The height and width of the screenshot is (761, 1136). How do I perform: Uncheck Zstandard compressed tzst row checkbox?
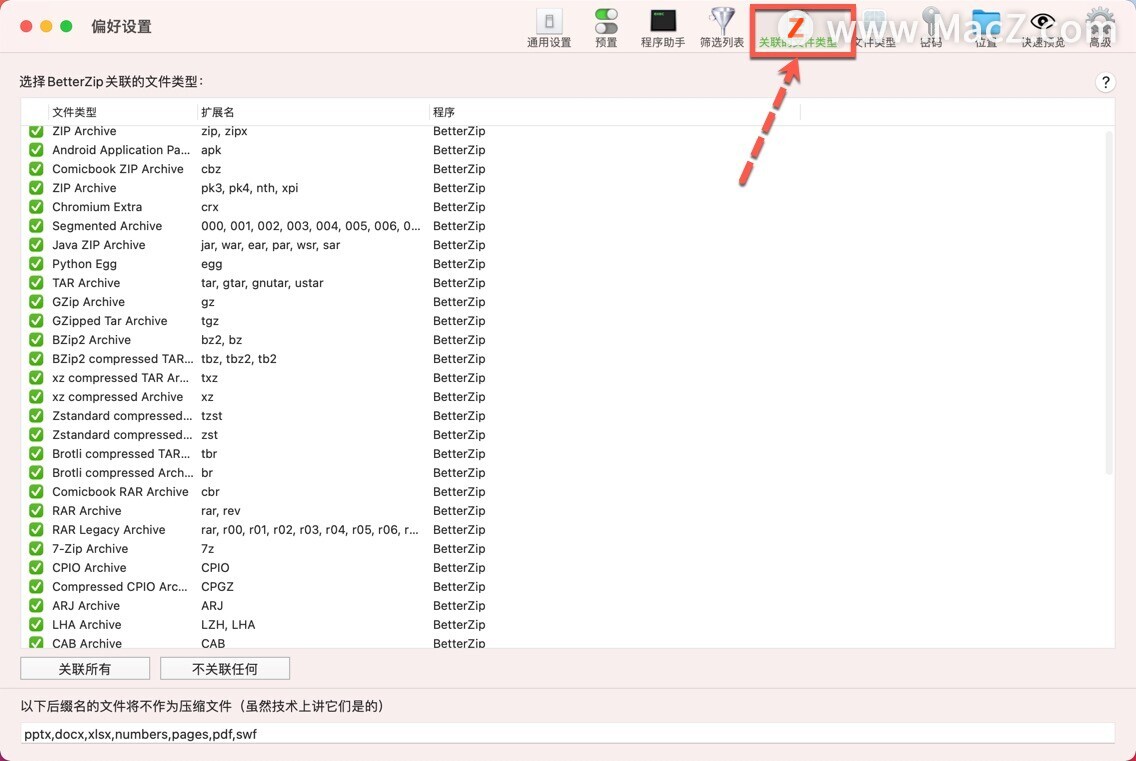[36, 416]
